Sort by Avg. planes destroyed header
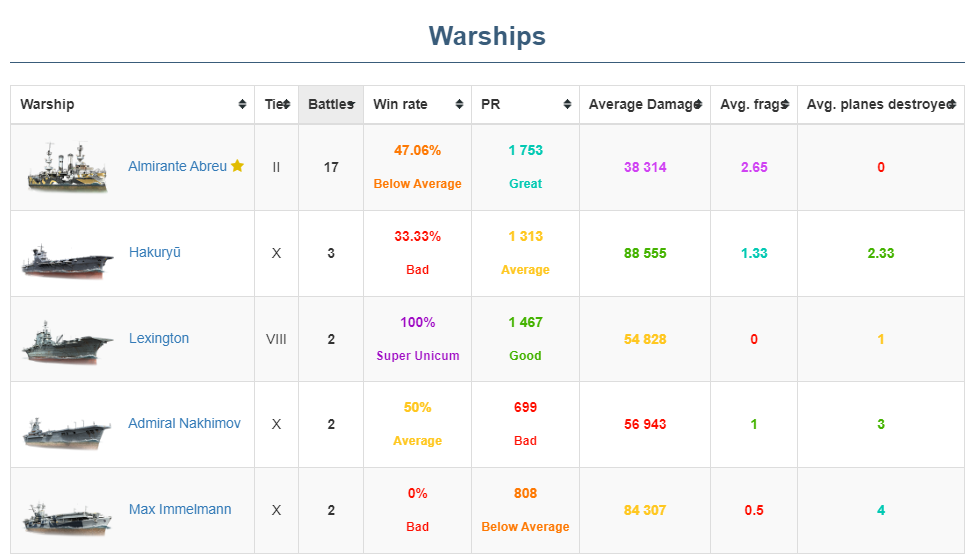971x560 pixels. click(878, 105)
